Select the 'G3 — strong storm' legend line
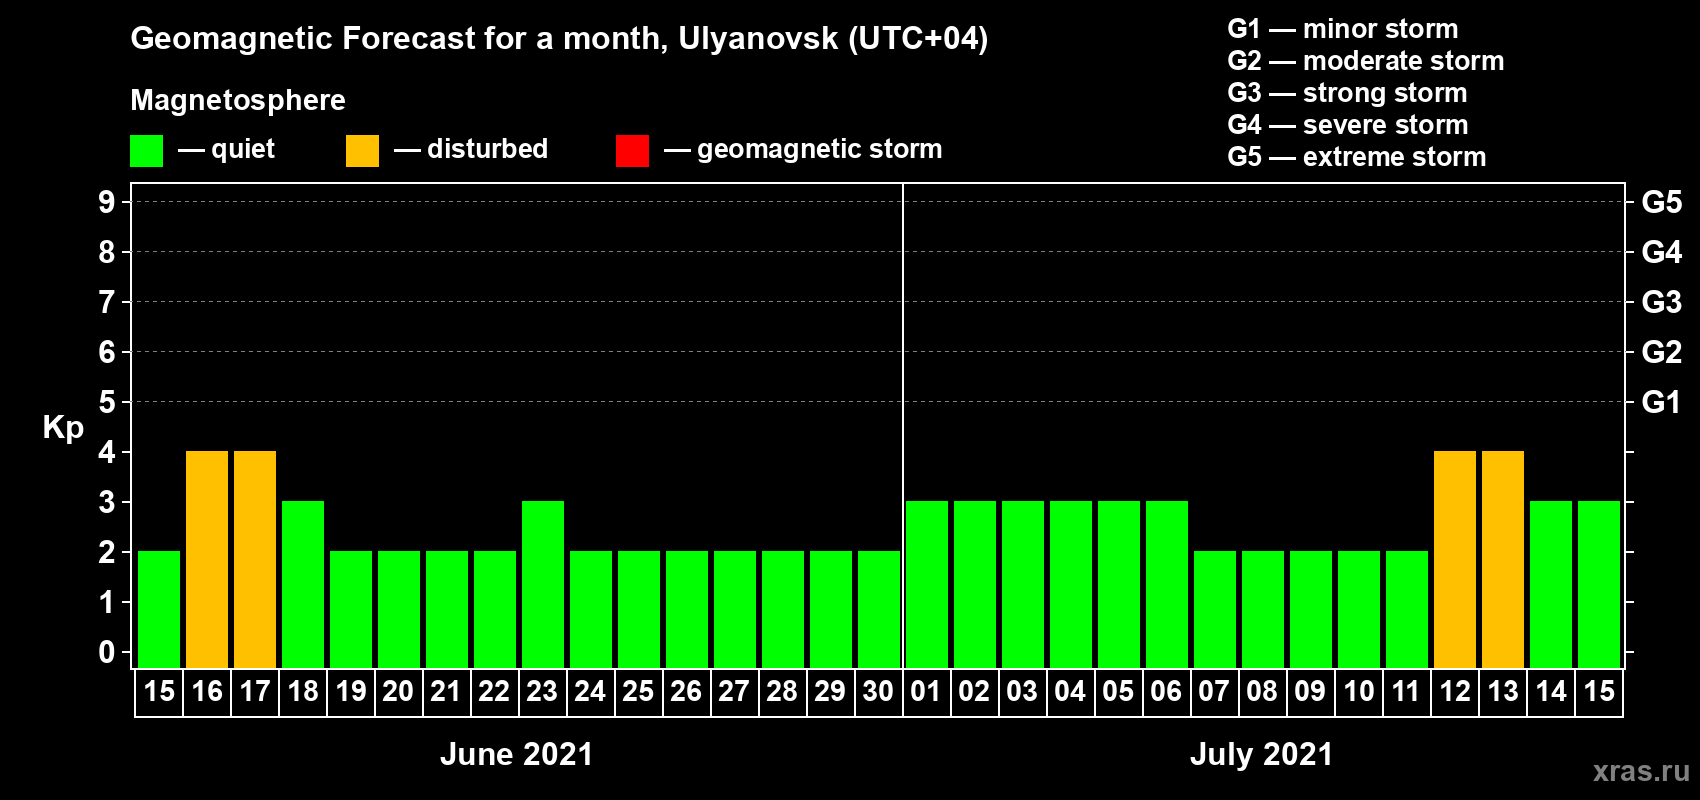 1347,93
